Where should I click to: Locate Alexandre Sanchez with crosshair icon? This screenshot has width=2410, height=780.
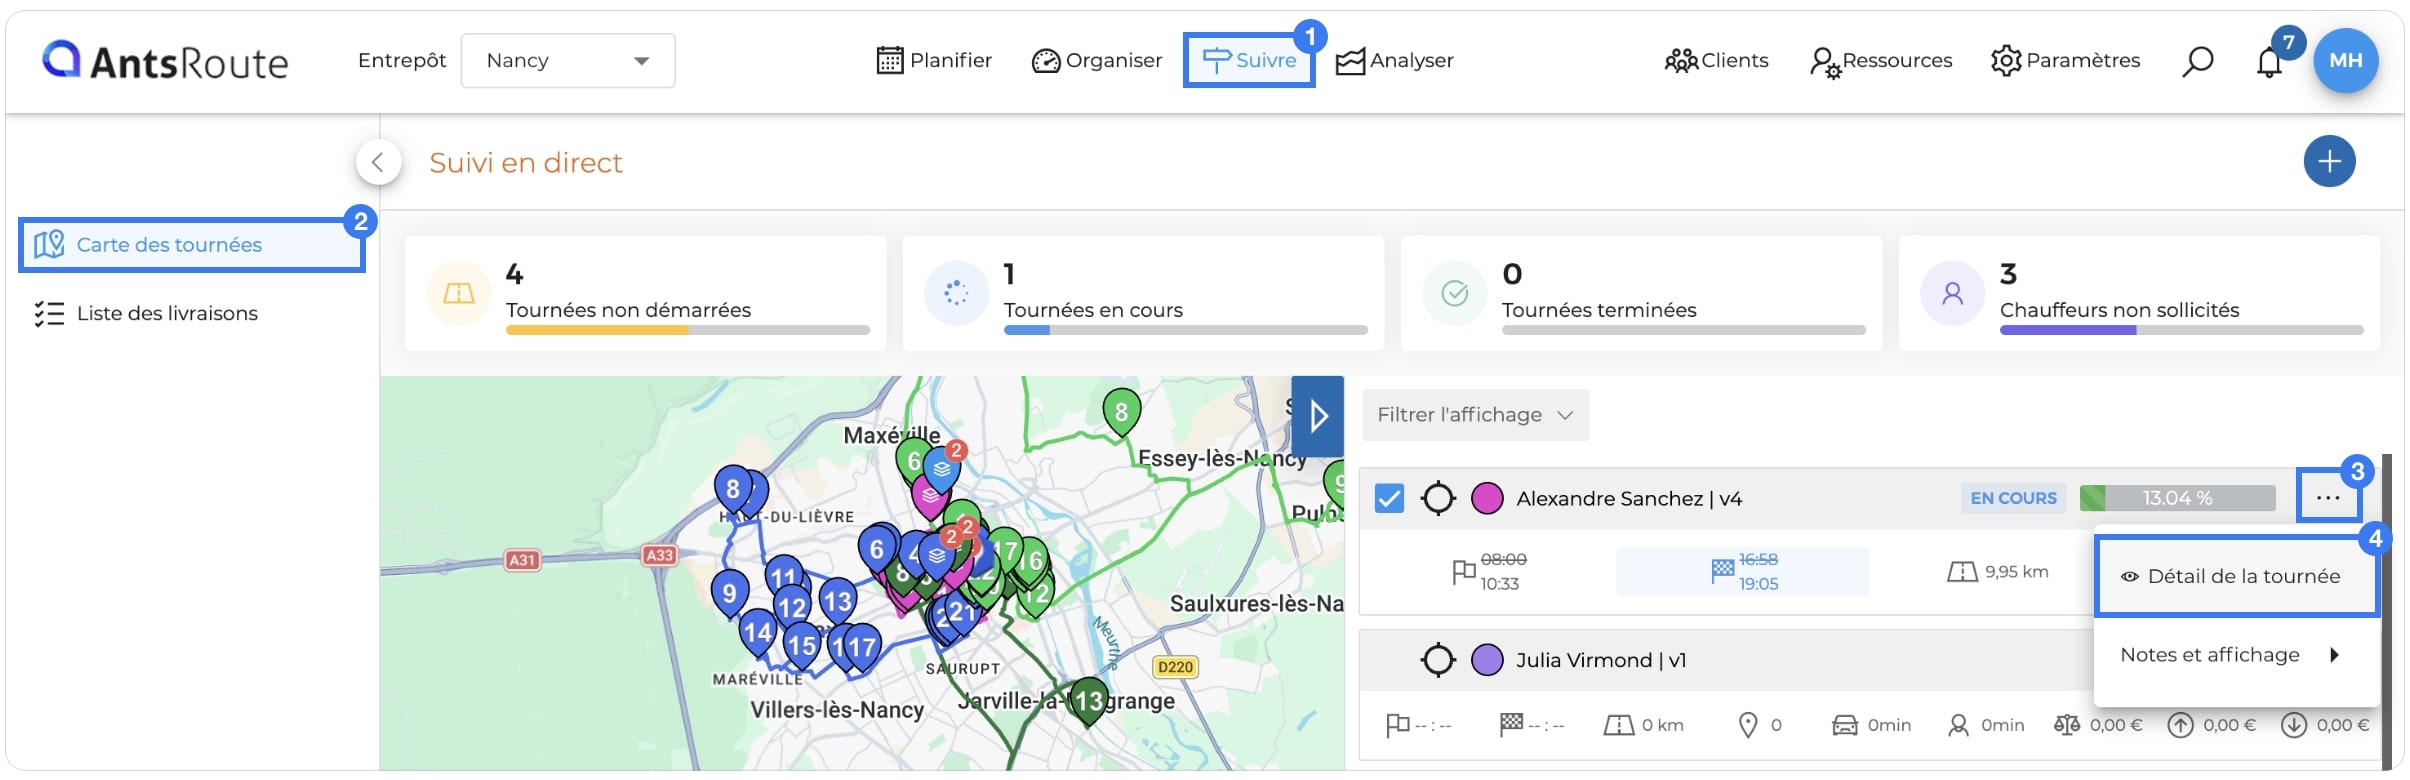1438,498
